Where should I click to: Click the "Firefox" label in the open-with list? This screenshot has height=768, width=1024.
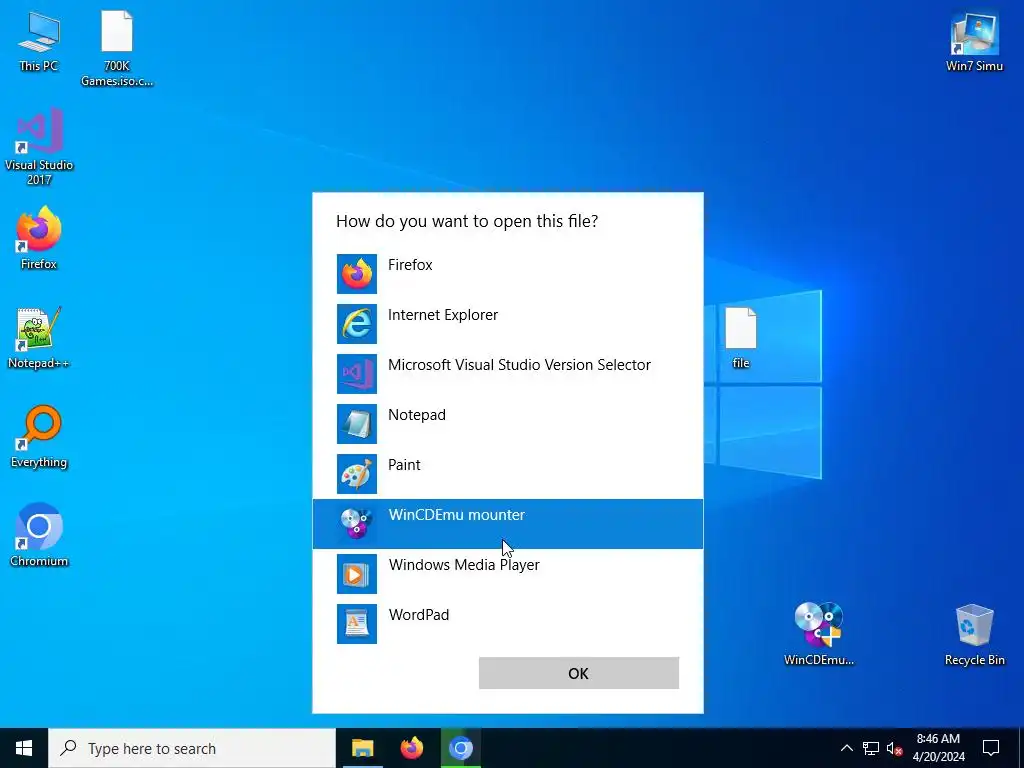(x=410, y=264)
